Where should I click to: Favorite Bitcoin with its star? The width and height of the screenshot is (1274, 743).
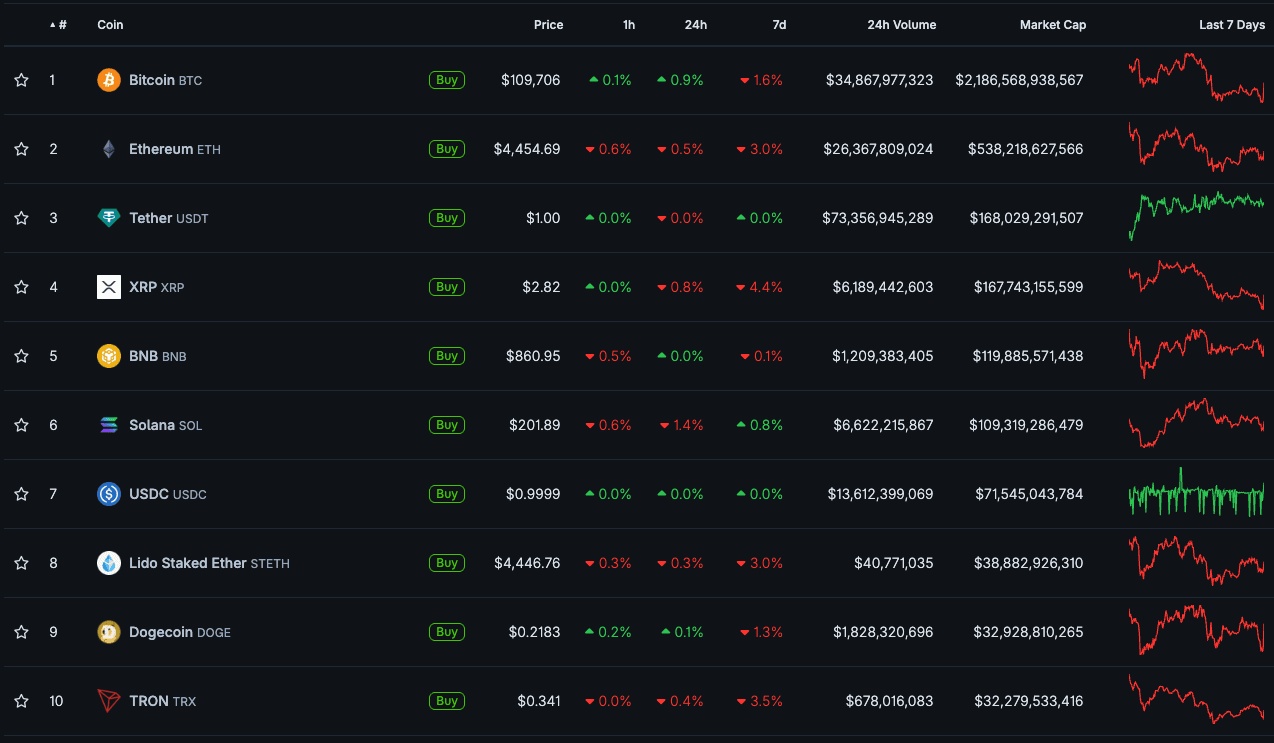21,80
